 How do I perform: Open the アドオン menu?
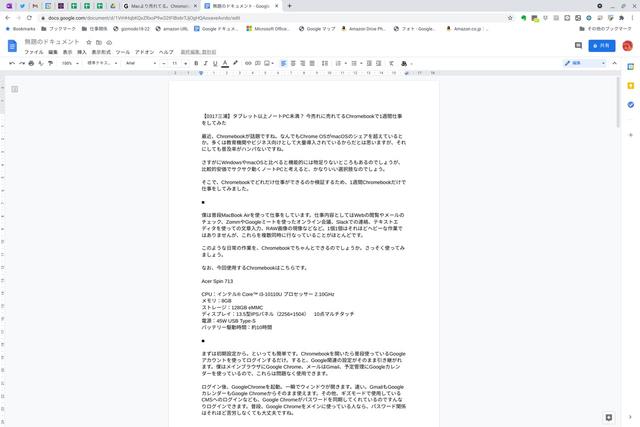click(144, 52)
